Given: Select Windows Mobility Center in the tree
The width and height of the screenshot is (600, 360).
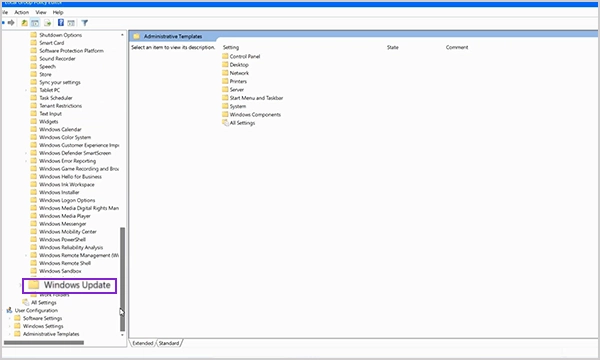Looking at the screenshot, I should 68,232.
